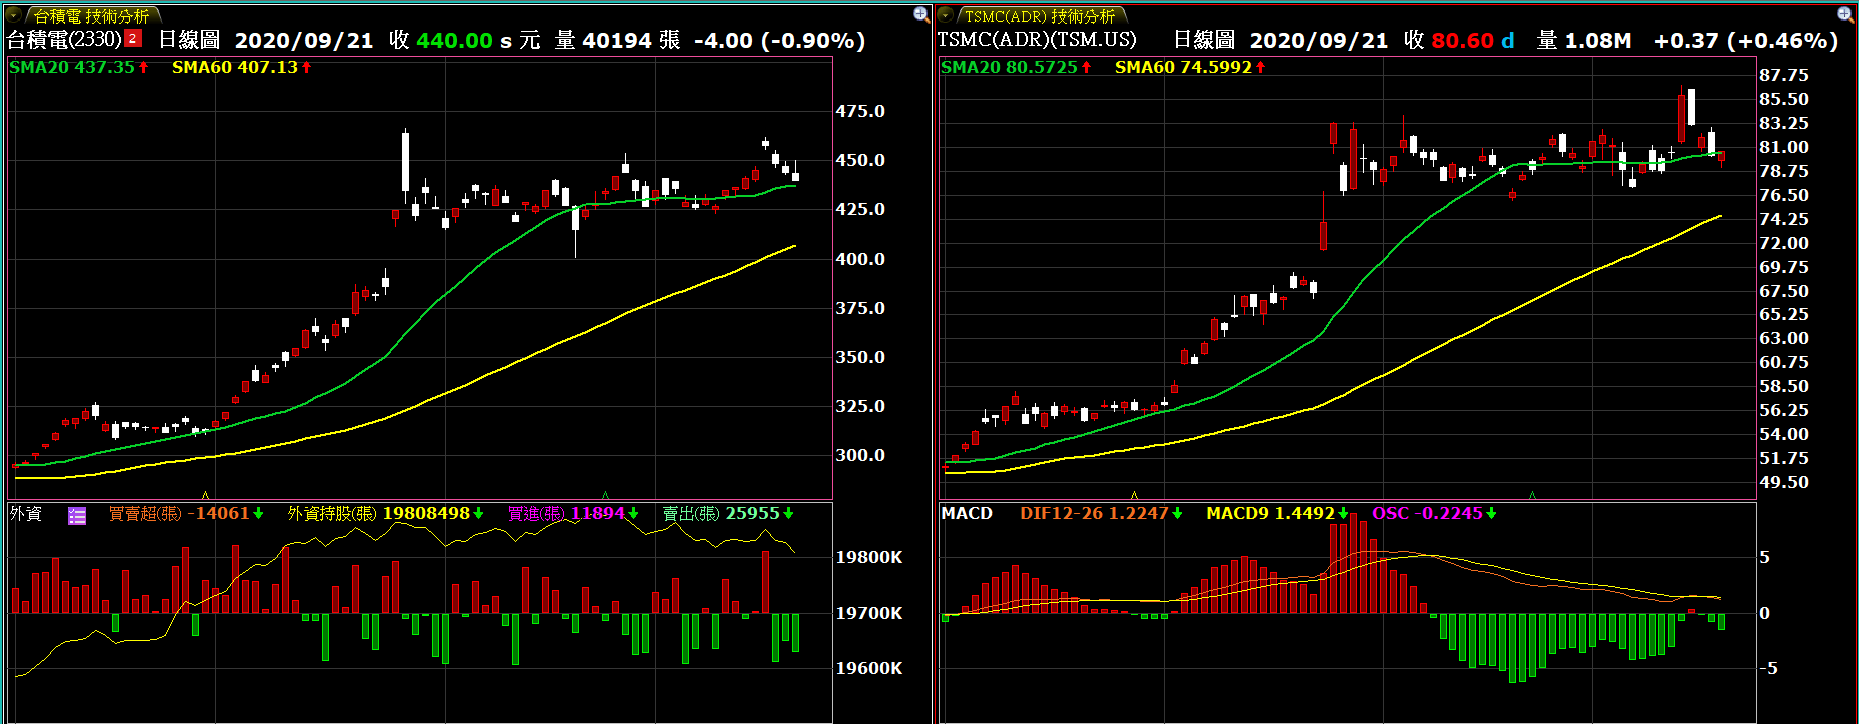This screenshot has width=1859, height=724.
Task: Click the zoom magnifier in TSMC(ADR) panel
Action: [x=1846, y=14]
